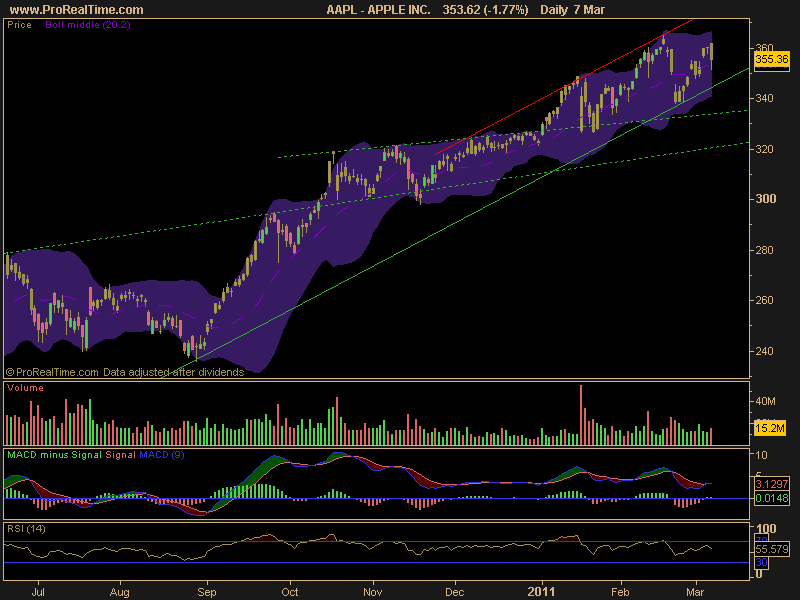
Task: Click the 3.1297 MACD value tag
Action: pyautogui.click(x=771, y=484)
